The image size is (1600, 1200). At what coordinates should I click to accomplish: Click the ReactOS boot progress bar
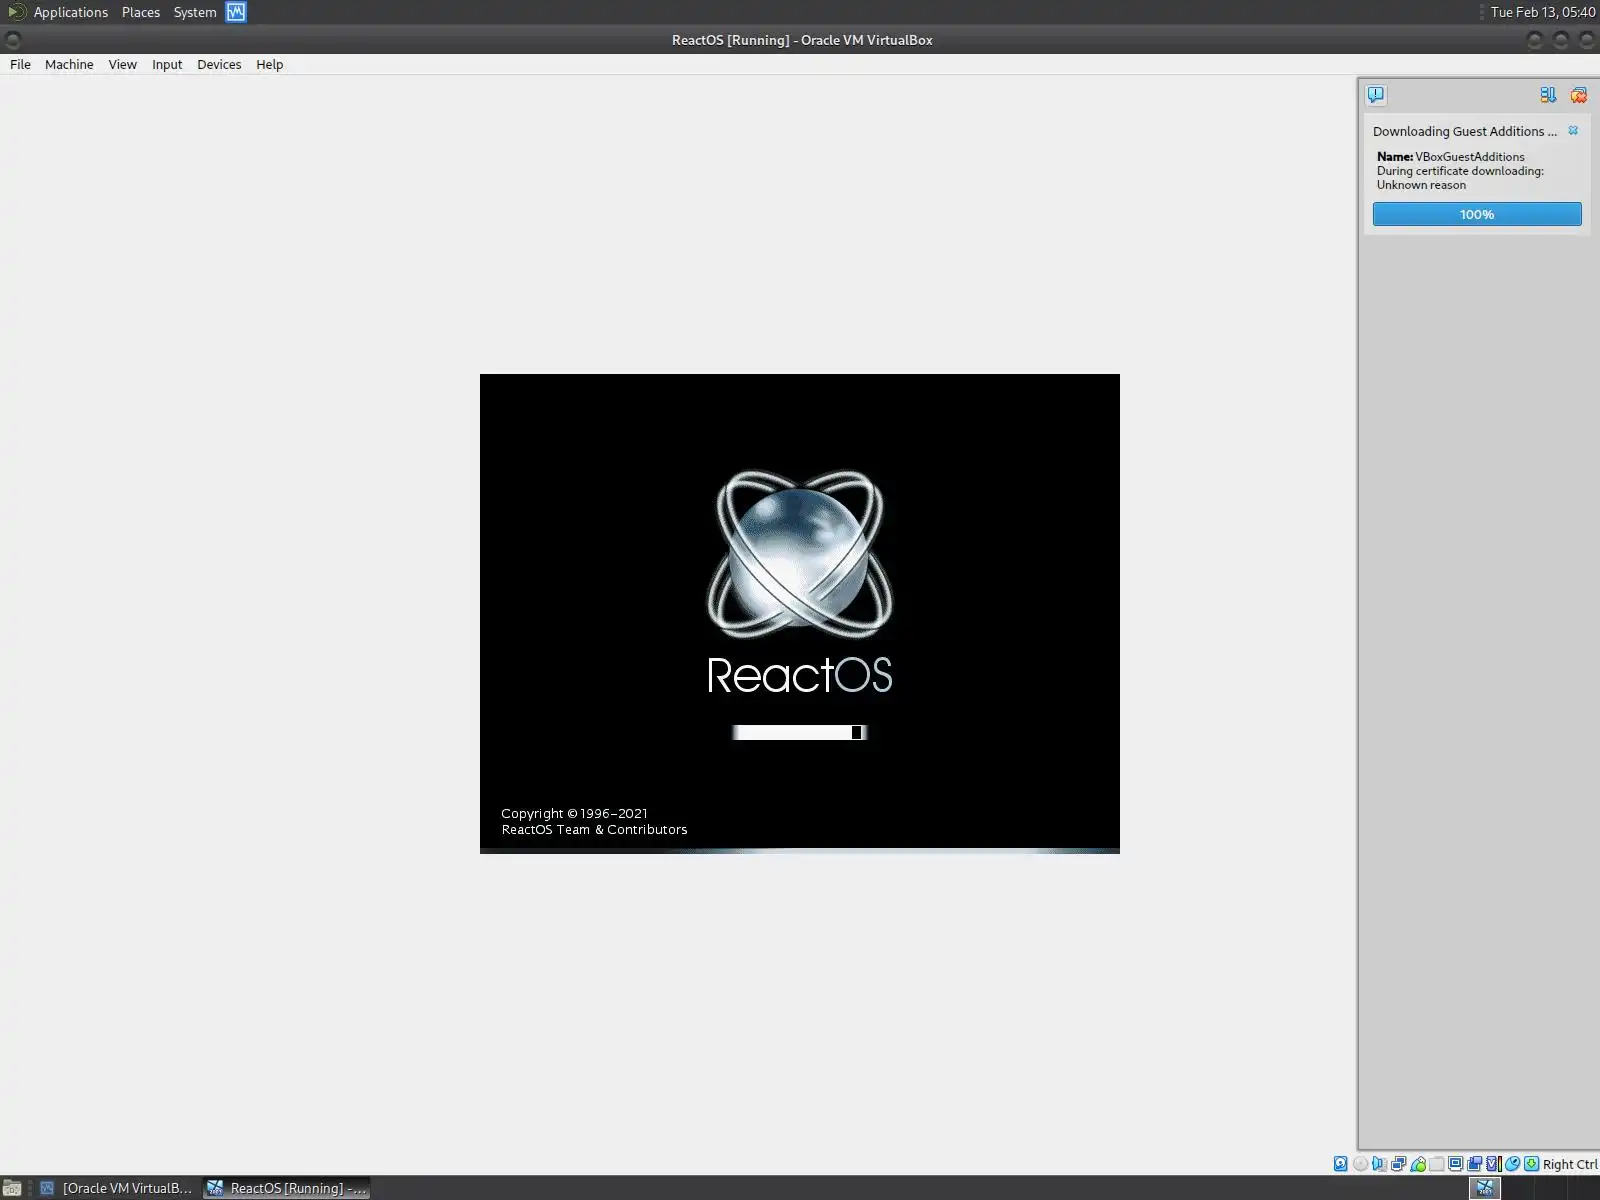tap(799, 733)
